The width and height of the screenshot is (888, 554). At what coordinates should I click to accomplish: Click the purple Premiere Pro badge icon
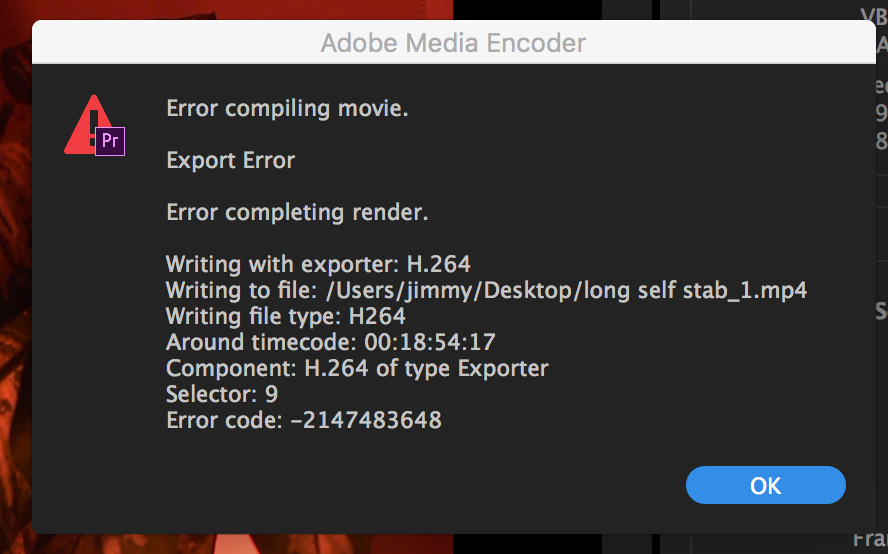(110, 141)
